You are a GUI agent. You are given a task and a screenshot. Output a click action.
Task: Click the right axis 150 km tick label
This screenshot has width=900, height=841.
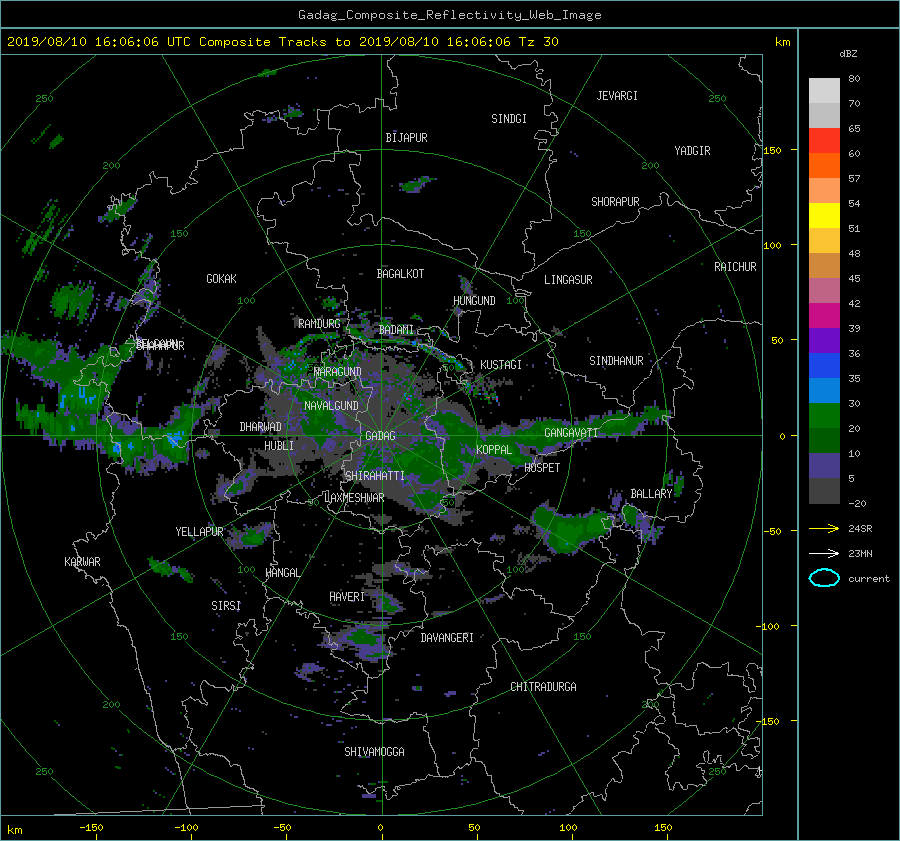coord(772,150)
